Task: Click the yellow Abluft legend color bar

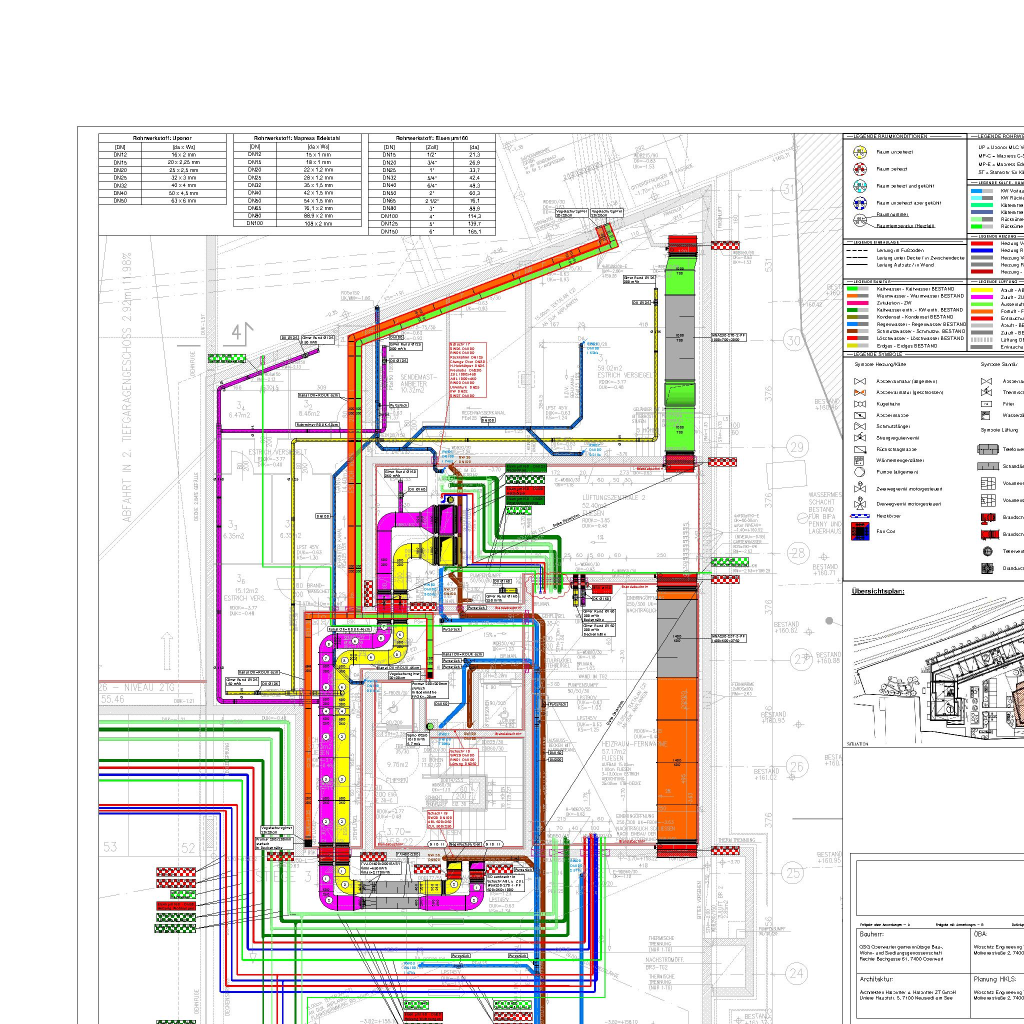Action: click(x=982, y=290)
